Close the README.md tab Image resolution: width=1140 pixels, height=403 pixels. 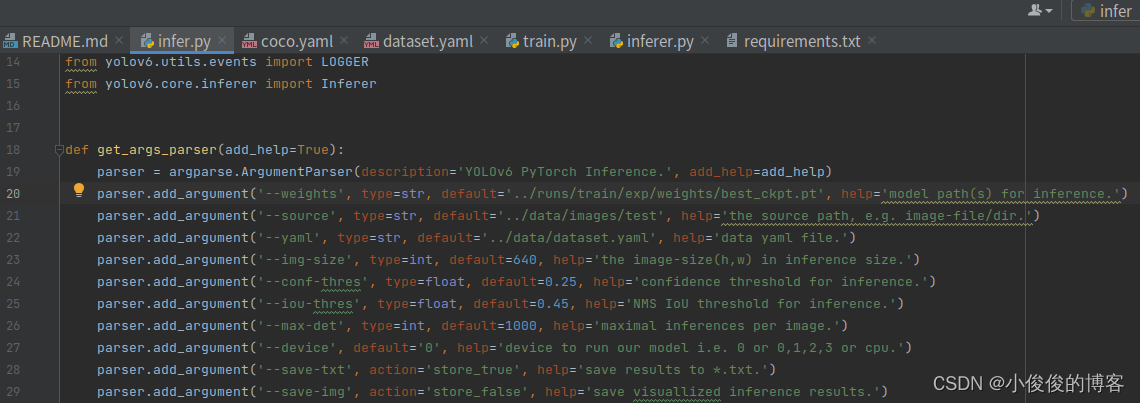[120, 41]
